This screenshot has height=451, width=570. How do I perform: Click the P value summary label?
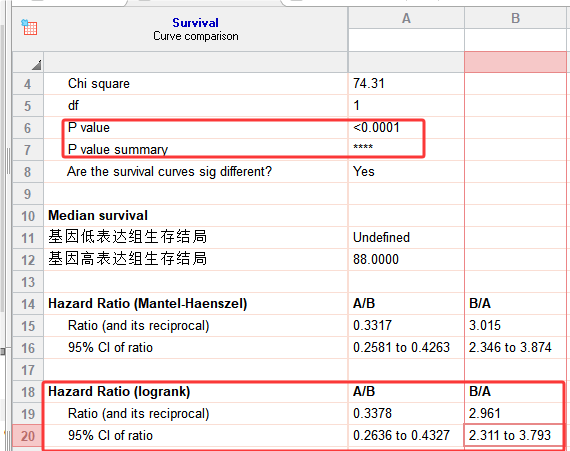tap(118, 150)
